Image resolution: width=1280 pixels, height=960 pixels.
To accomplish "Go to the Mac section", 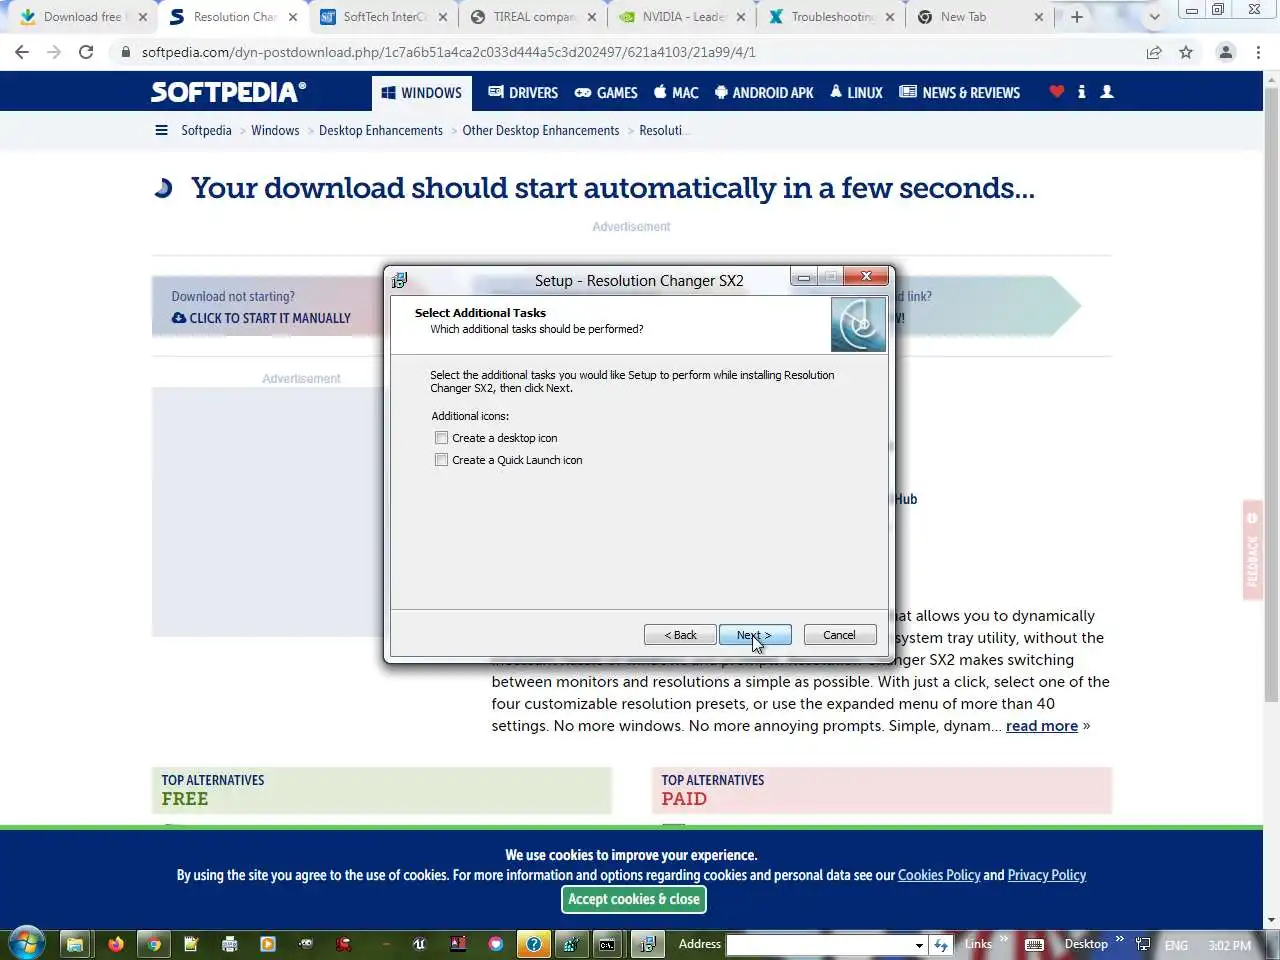I will pyautogui.click(x=676, y=93).
